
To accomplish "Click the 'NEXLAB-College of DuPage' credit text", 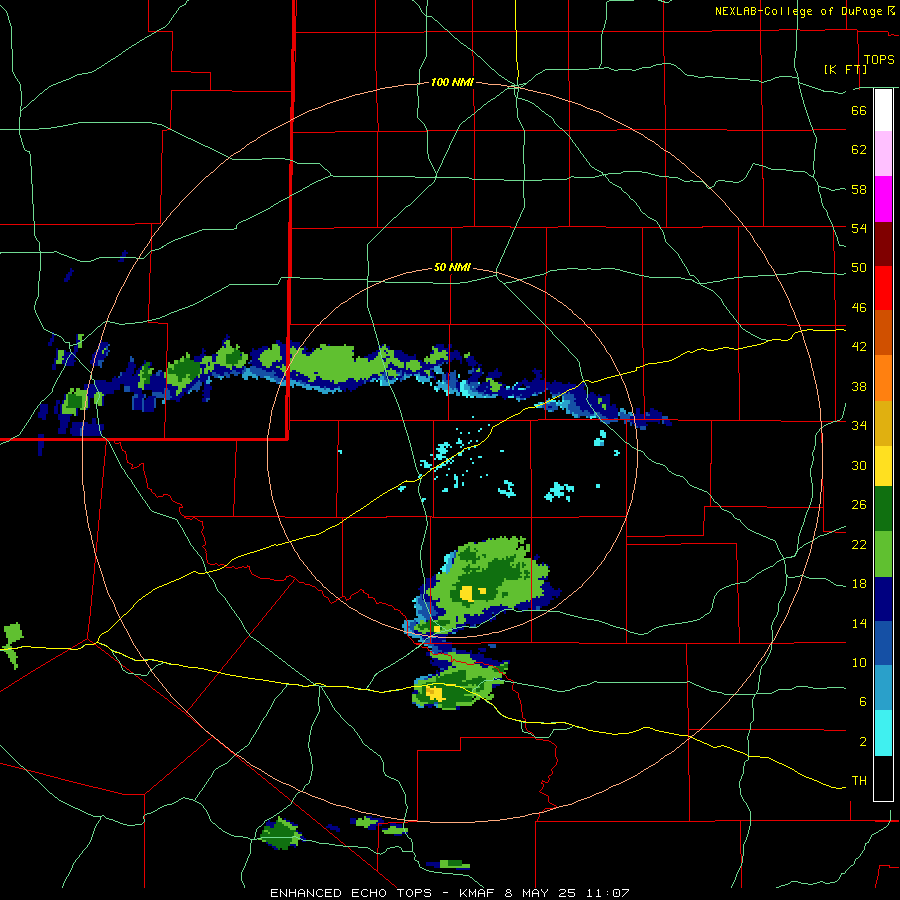I will tap(799, 11).
